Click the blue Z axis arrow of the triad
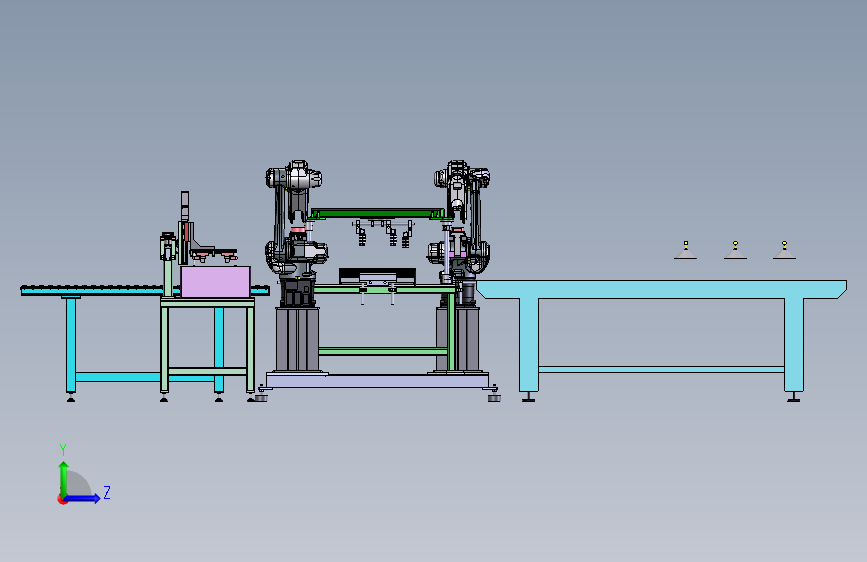The width and height of the screenshot is (867, 562). coord(83,498)
